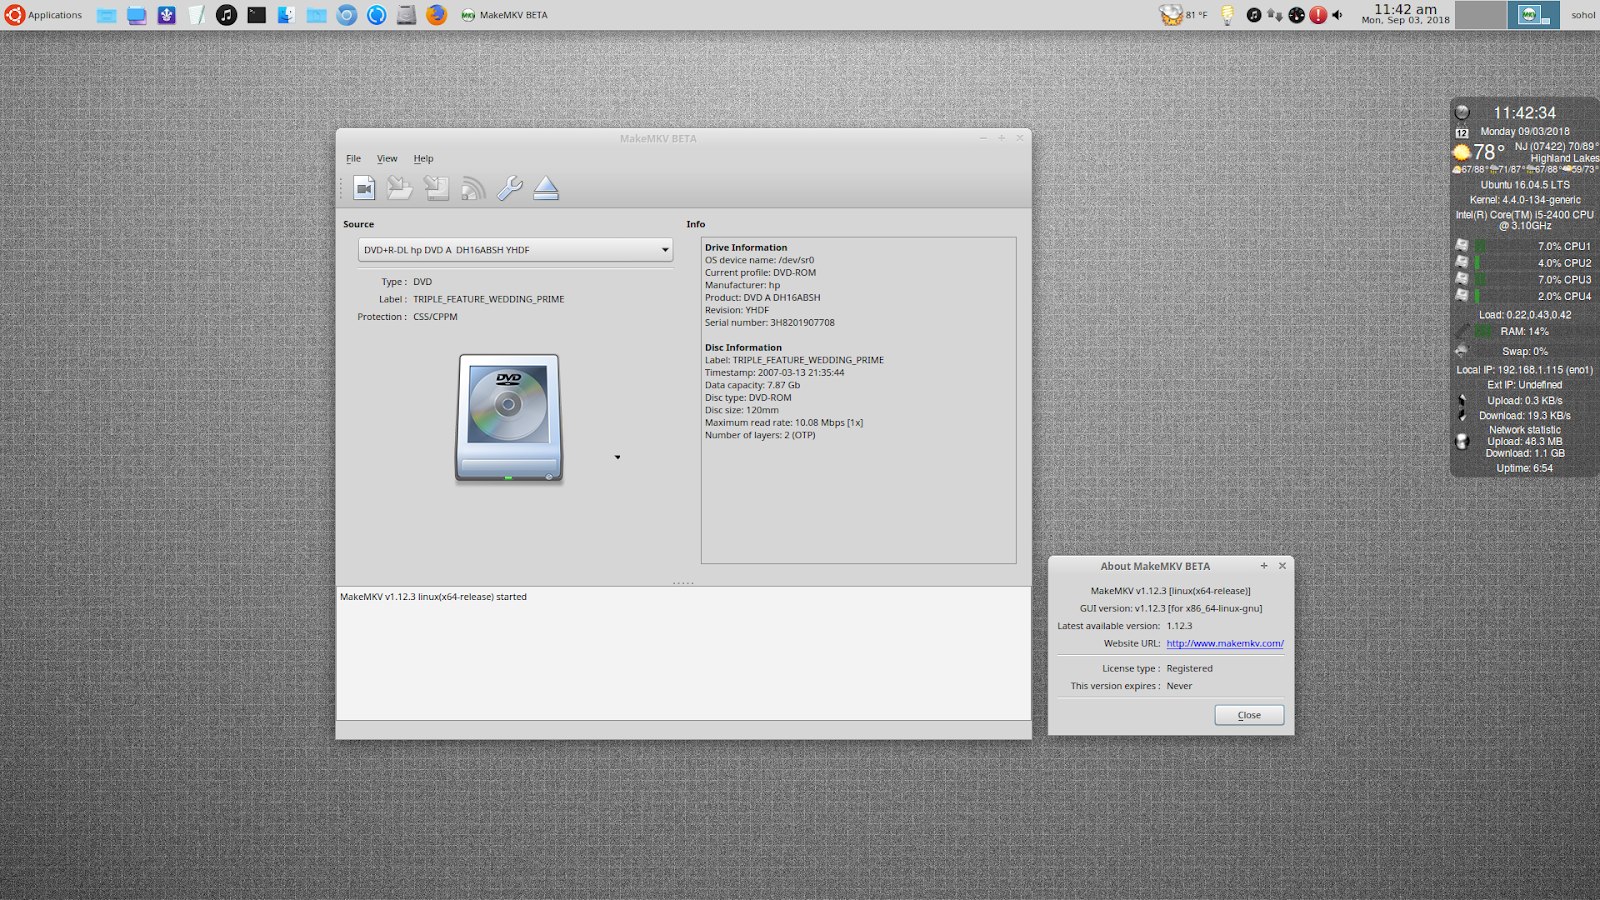Screen dimensions: 1600x900
Task: Click the red exclamation alert tray icon
Action: pos(1318,15)
